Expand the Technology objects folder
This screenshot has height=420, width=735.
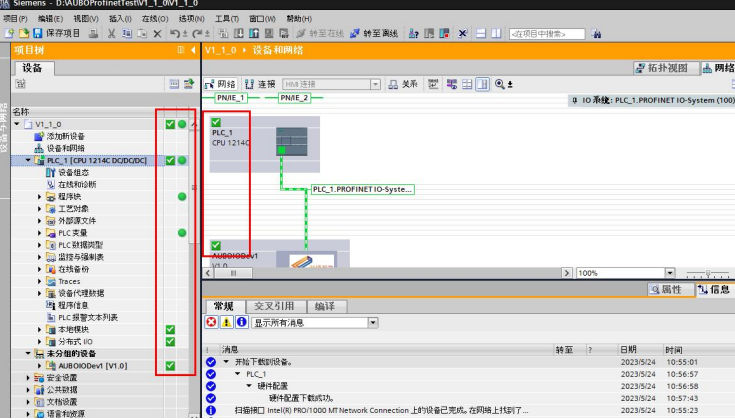pos(39,209)
